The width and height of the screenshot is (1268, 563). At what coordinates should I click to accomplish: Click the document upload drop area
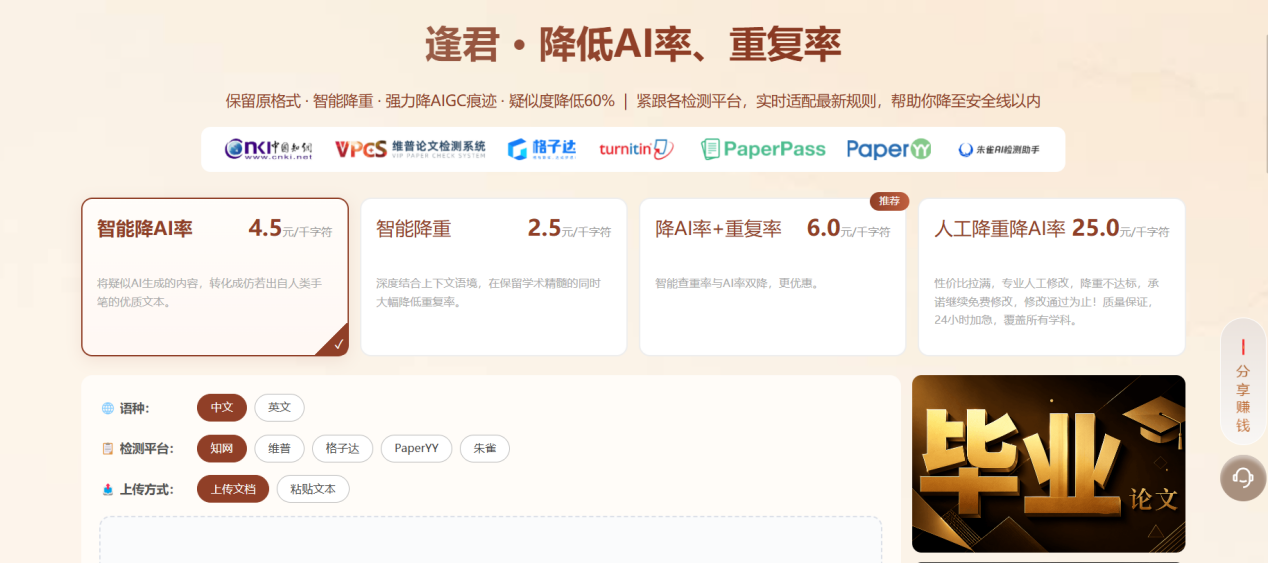pos(490,540)
